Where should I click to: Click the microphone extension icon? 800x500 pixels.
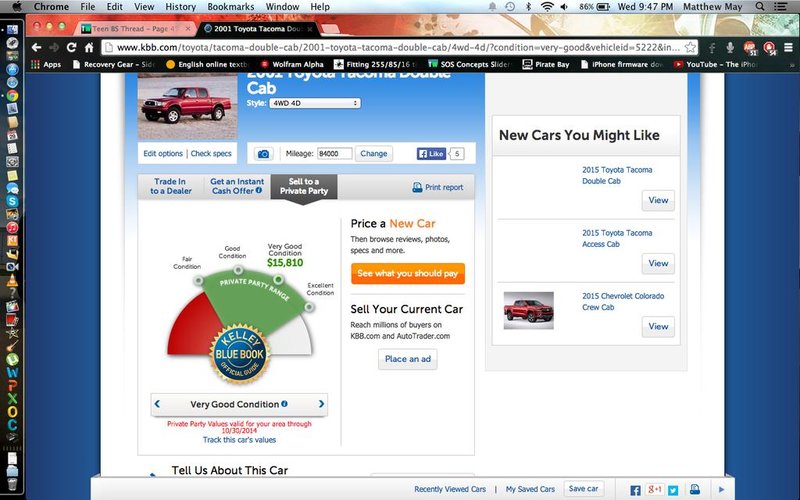tap(730, 47)
